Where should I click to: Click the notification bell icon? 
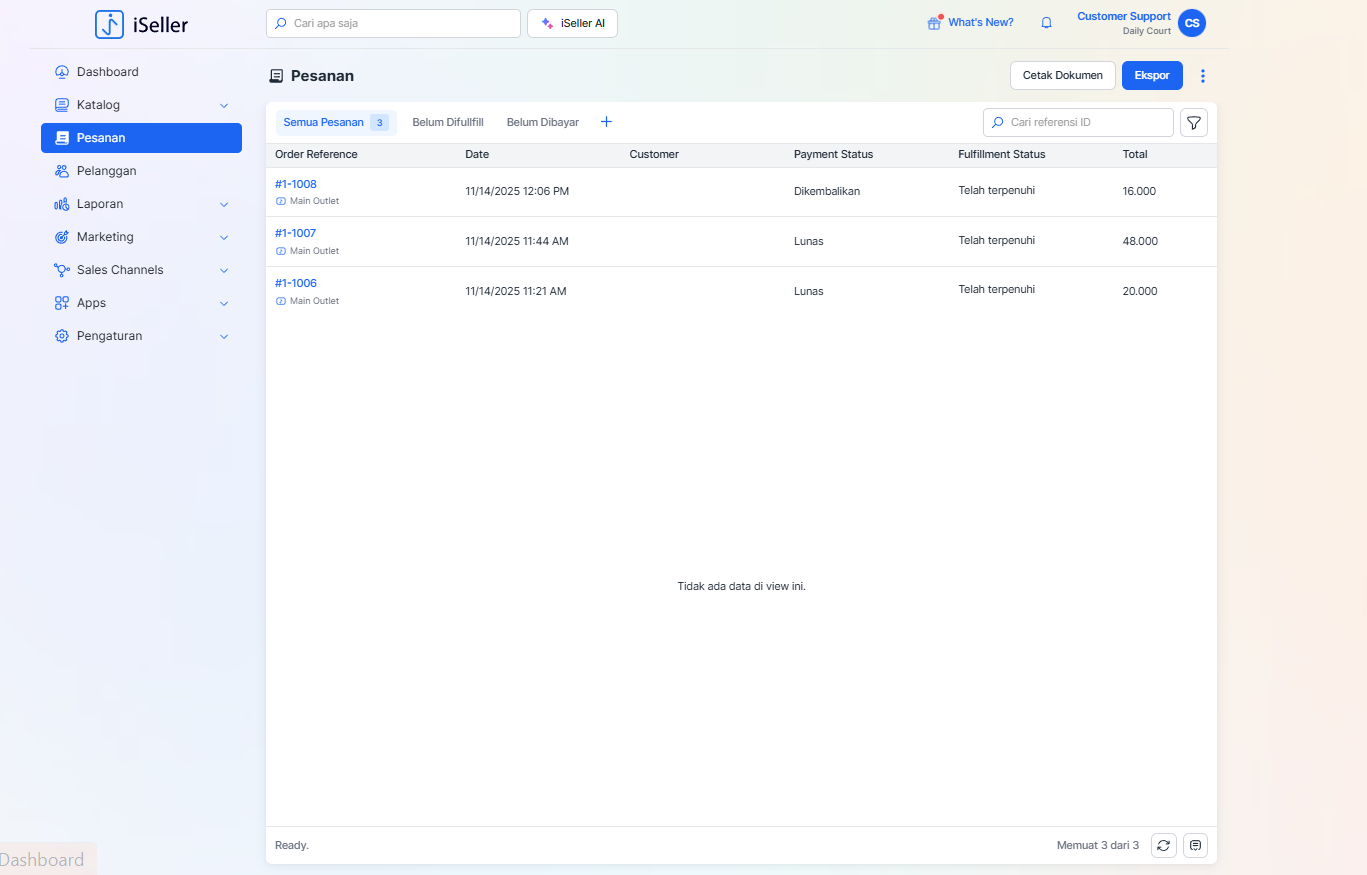[x=1047, y=23]
